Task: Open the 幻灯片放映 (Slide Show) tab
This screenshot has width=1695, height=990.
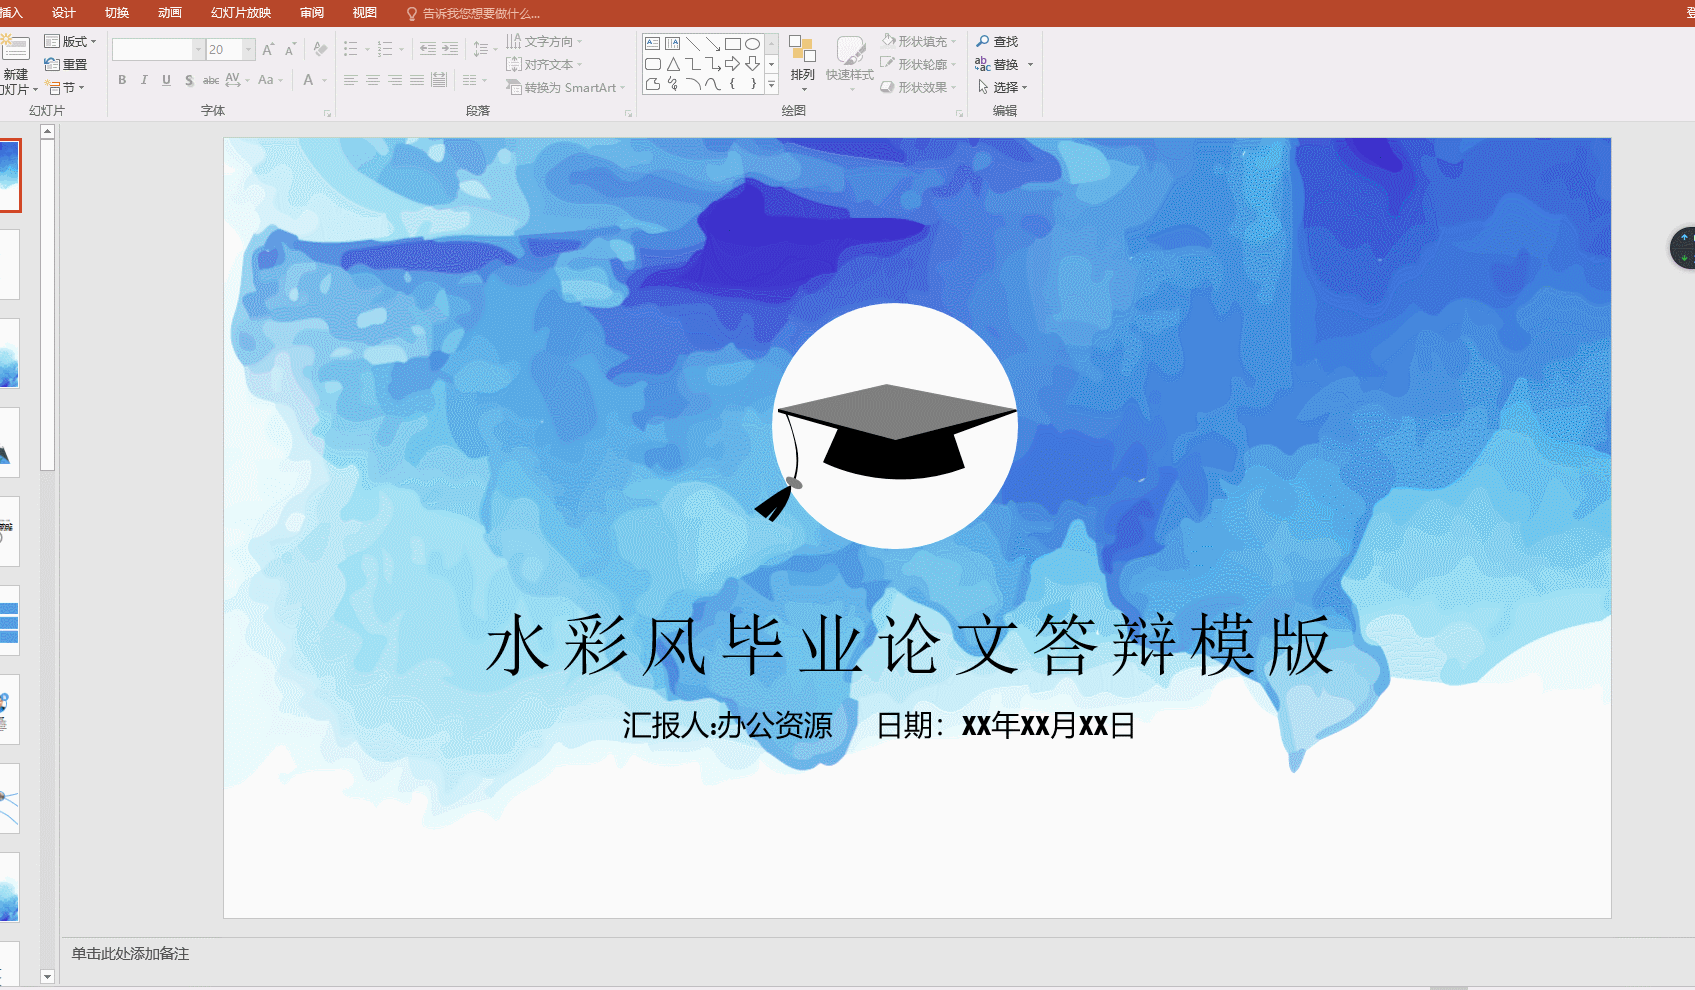Action: point(239,13)
